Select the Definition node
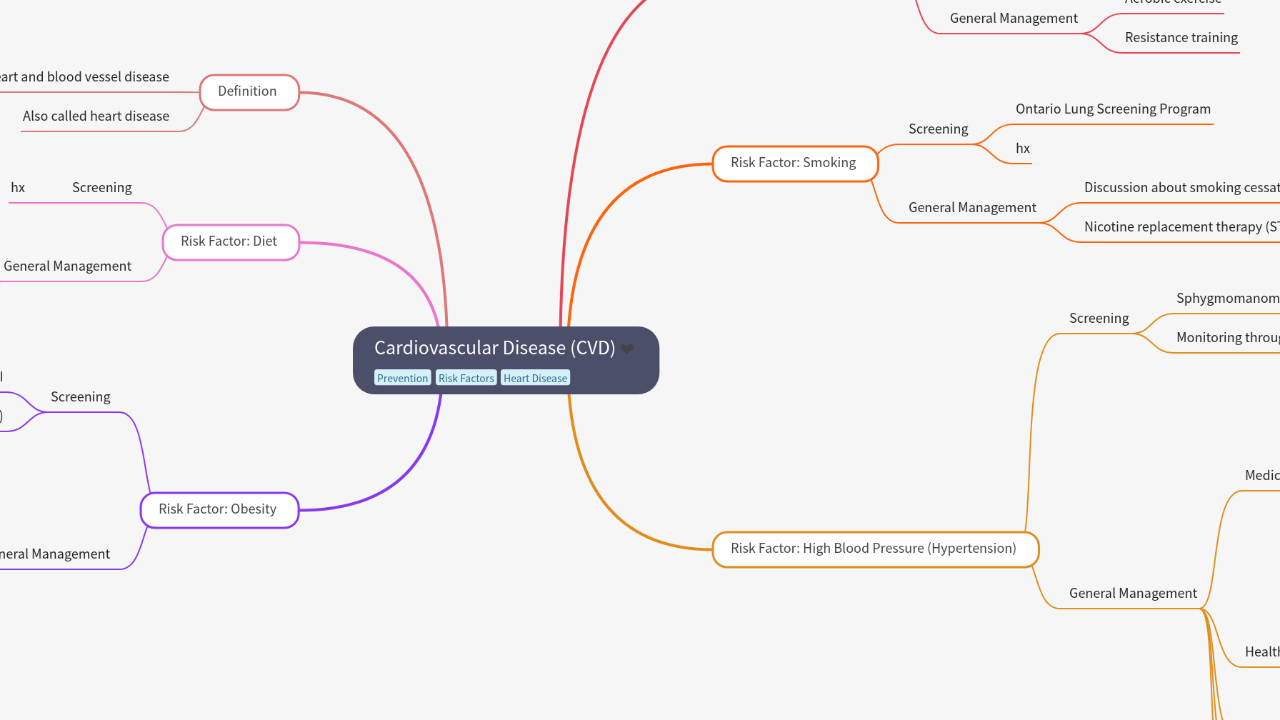This screenshot has width=1280, height=720. click(248, 92)
